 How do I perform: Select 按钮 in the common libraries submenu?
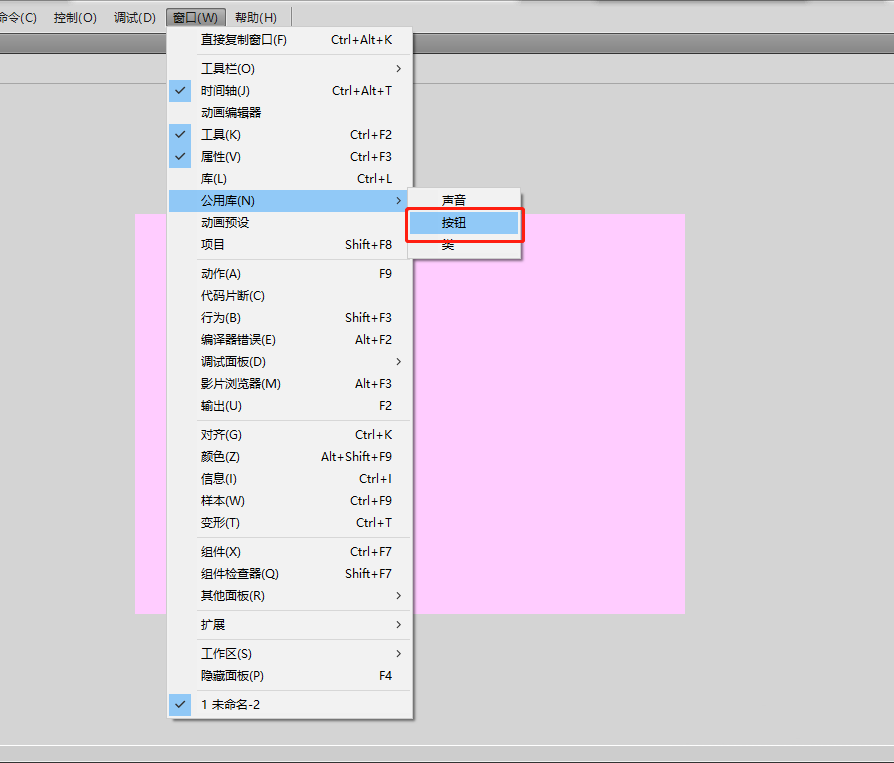tap(464, 223)
